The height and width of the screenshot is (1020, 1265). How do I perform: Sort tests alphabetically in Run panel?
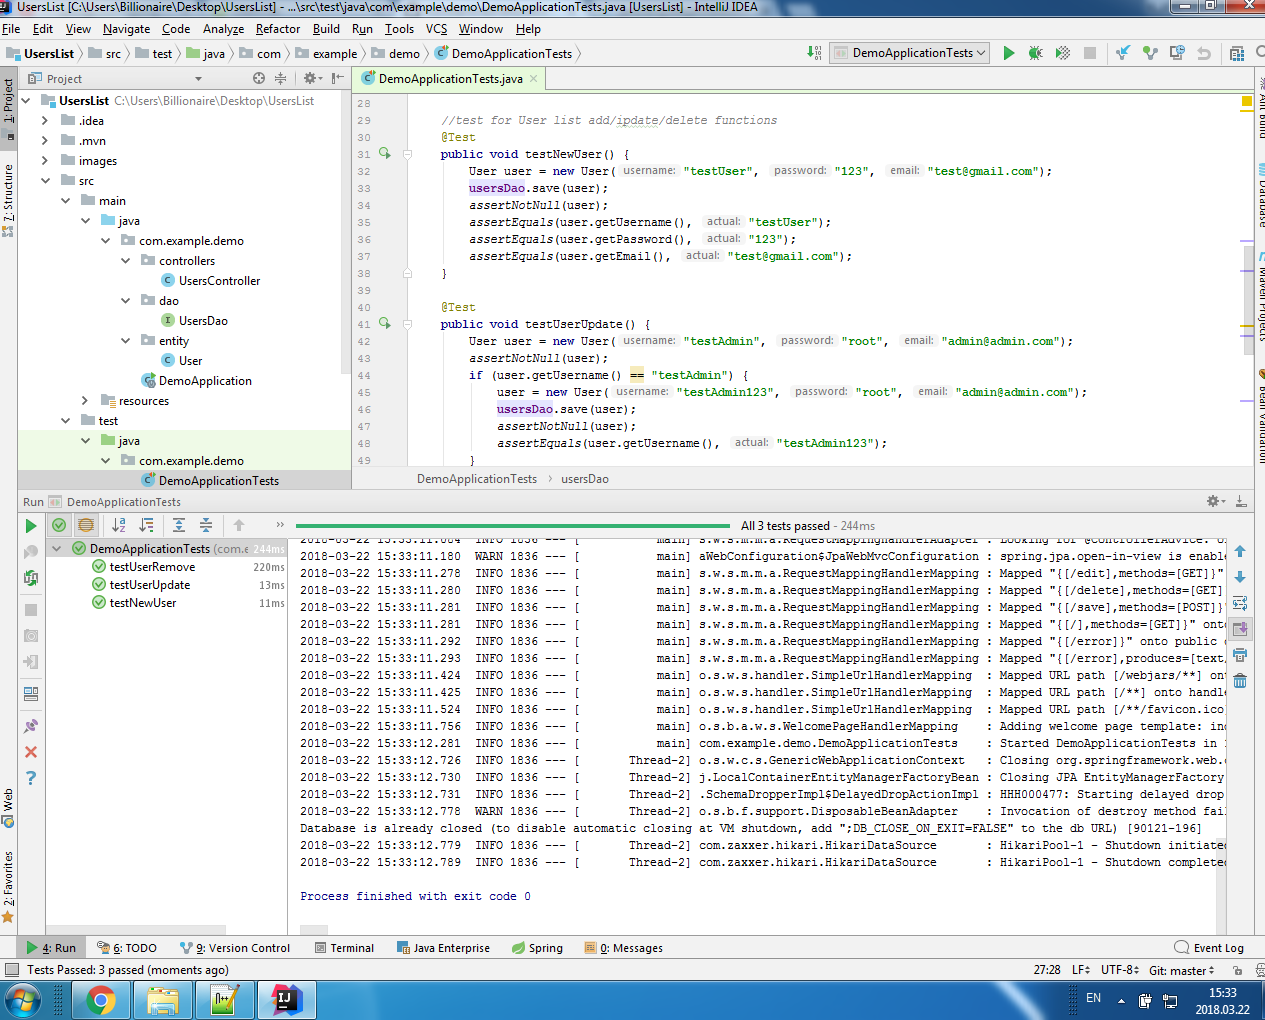[119, 525]
